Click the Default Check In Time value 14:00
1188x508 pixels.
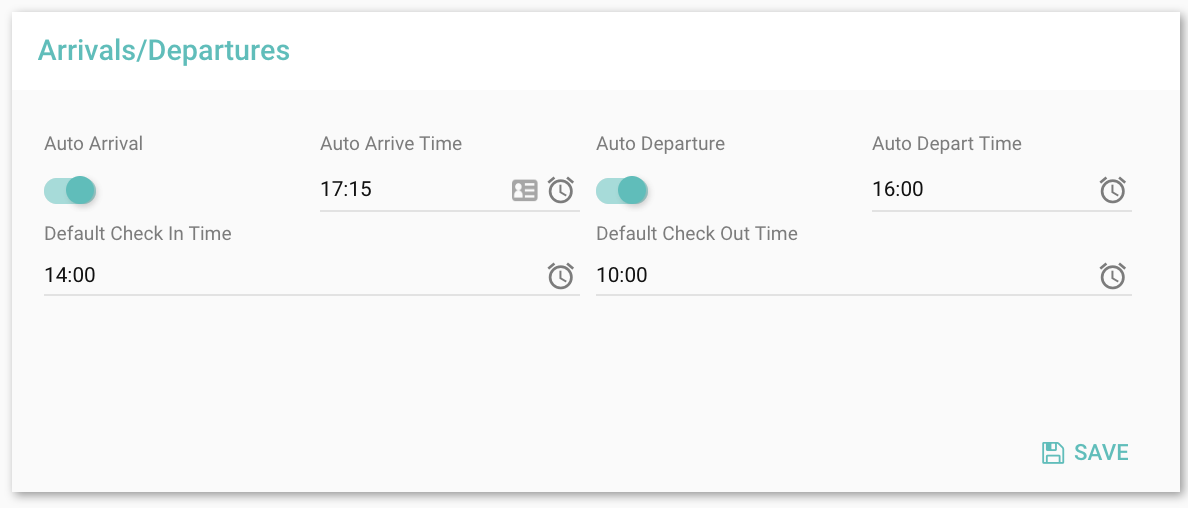click(x=70, y=275)
